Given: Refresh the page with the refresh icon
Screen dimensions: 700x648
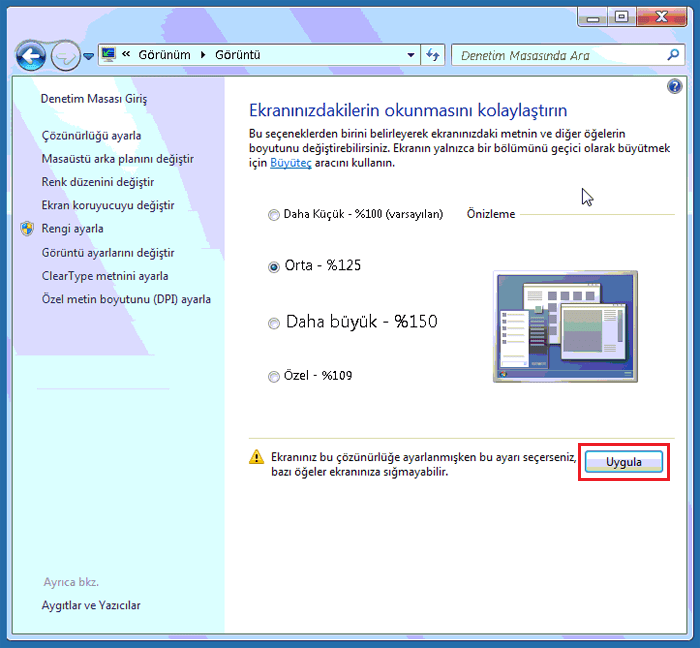Looking at the screenshot, I should point(432,55).
